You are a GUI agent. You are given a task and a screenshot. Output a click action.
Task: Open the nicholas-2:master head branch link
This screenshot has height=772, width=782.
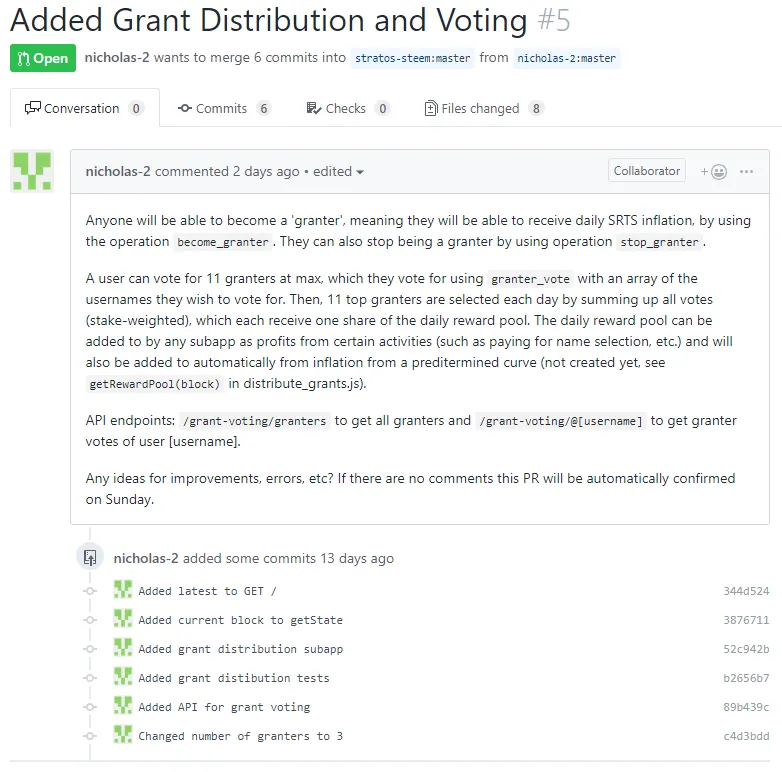click(567, 58)
